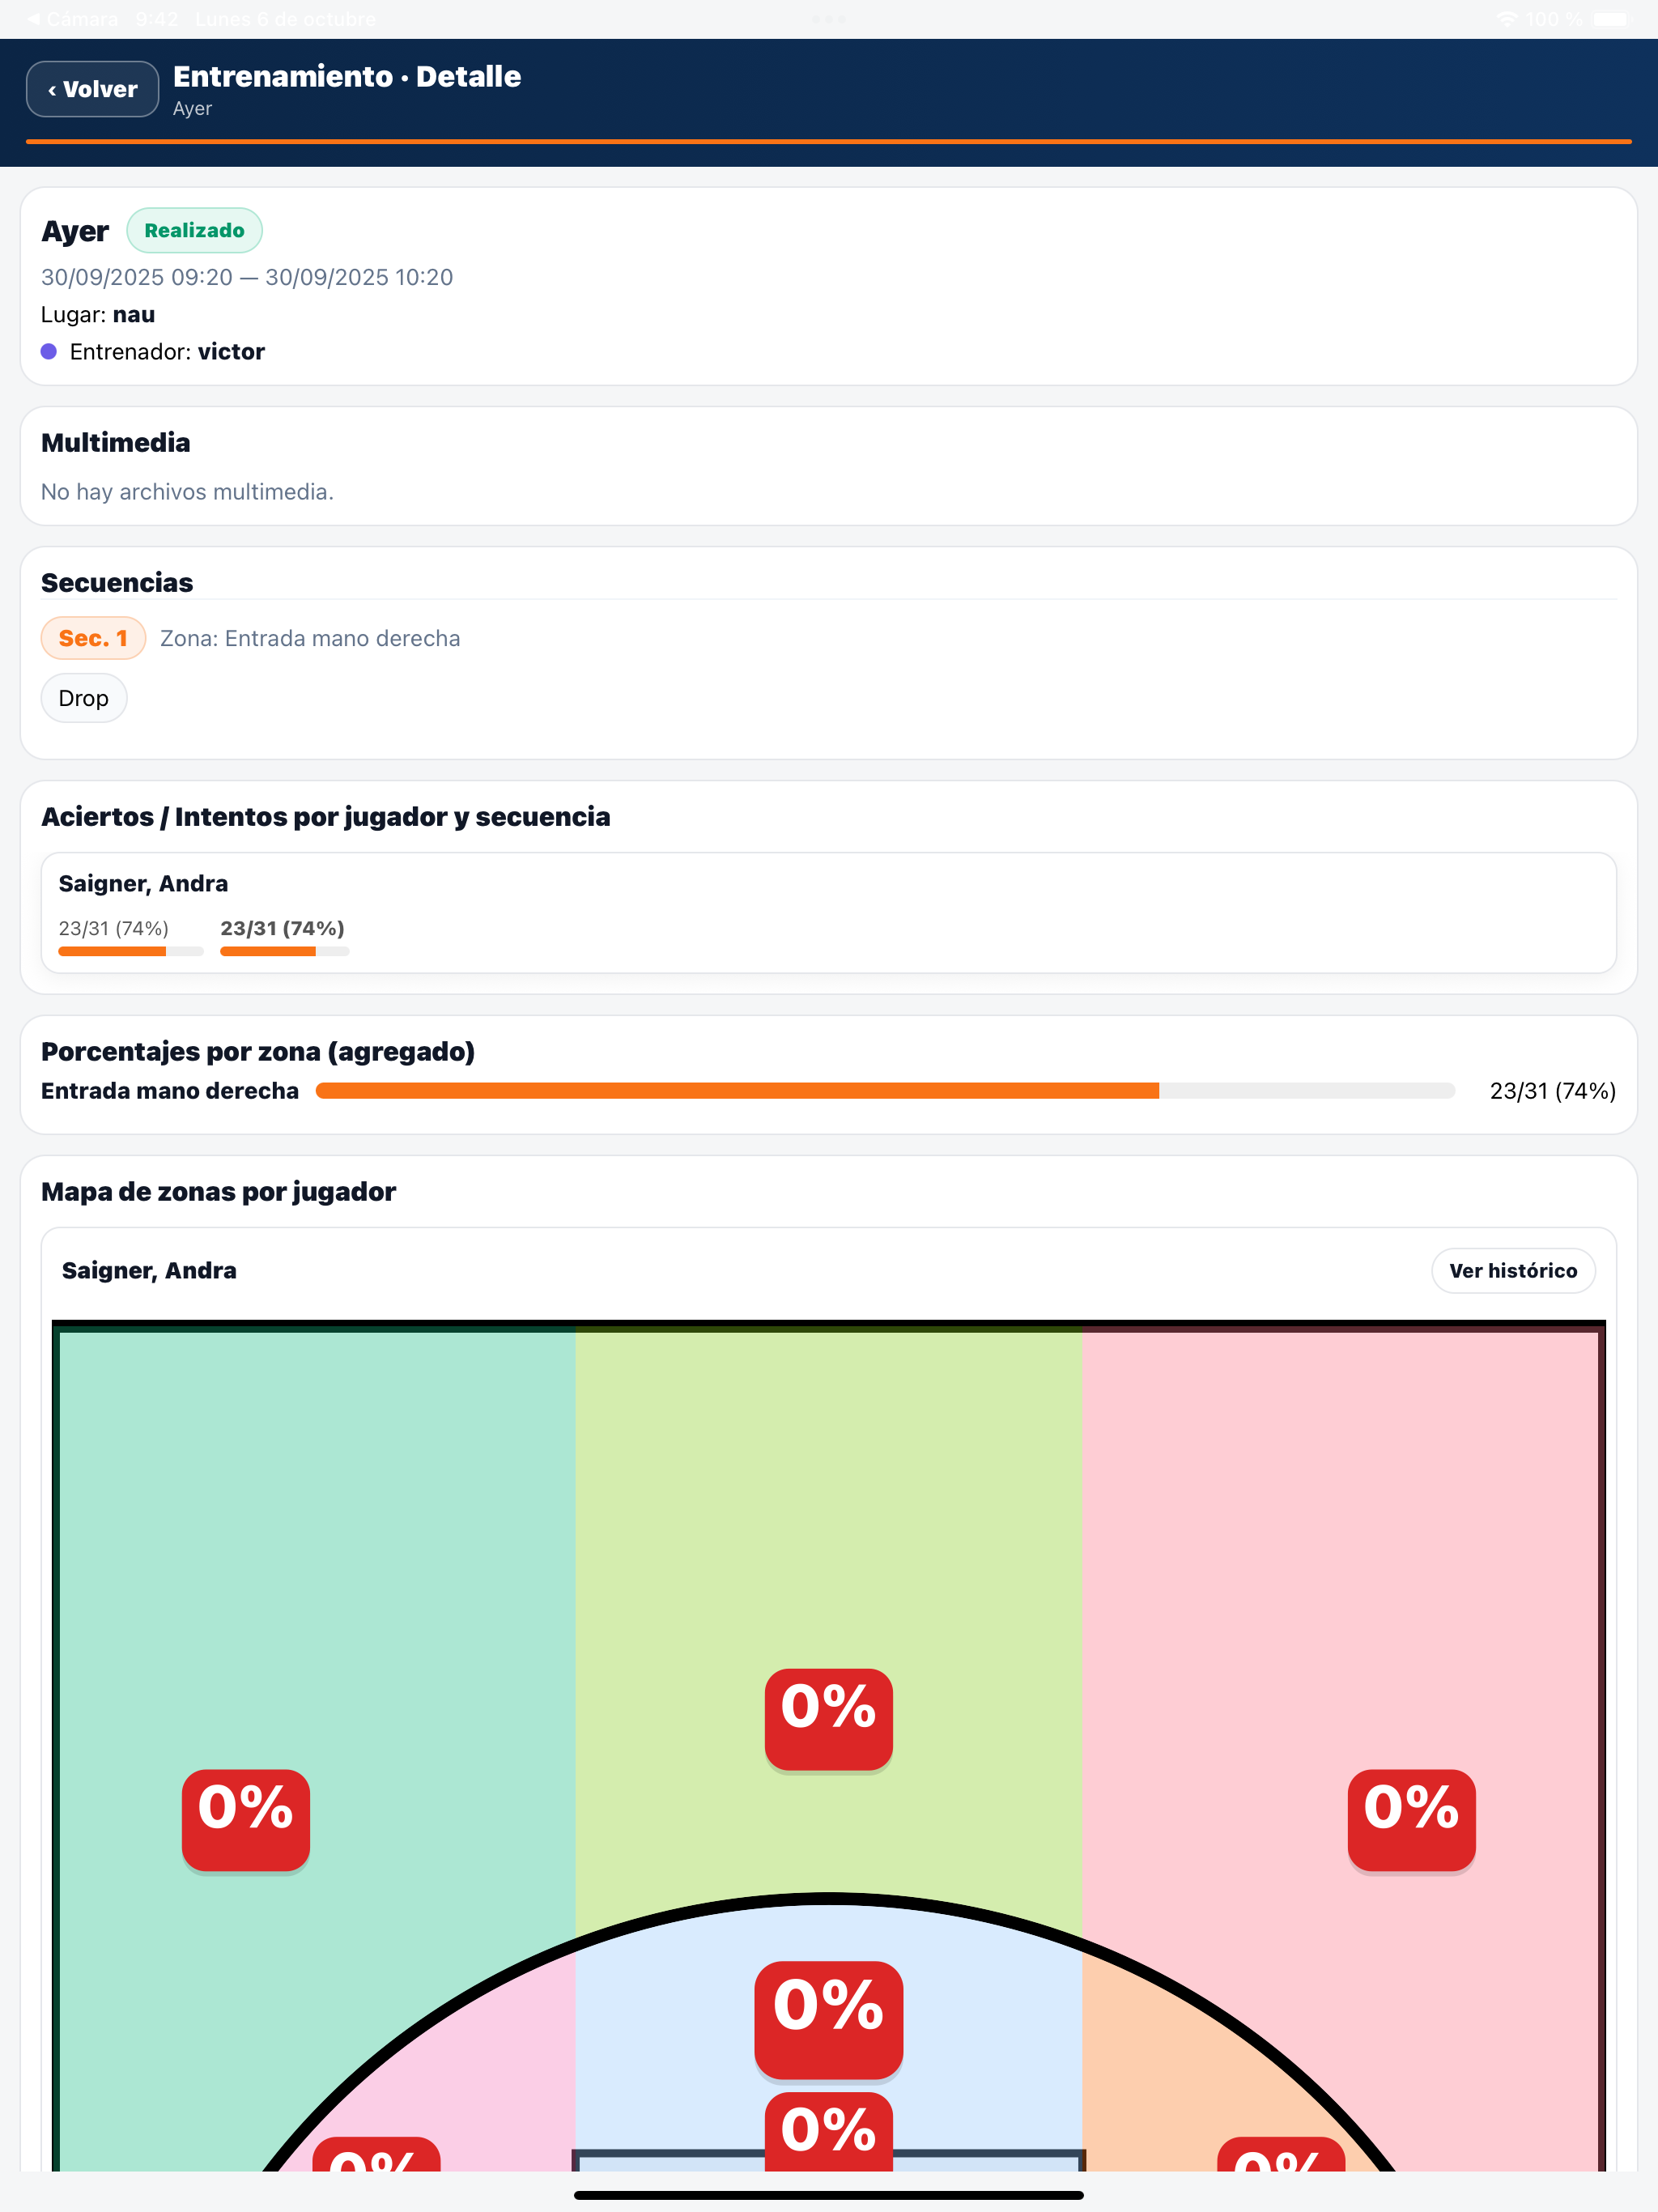Tap the 0% badge near the hoop box
Image resolution: width=1658 pixels, height=2212 pixels.
[x=828, y=2131]
